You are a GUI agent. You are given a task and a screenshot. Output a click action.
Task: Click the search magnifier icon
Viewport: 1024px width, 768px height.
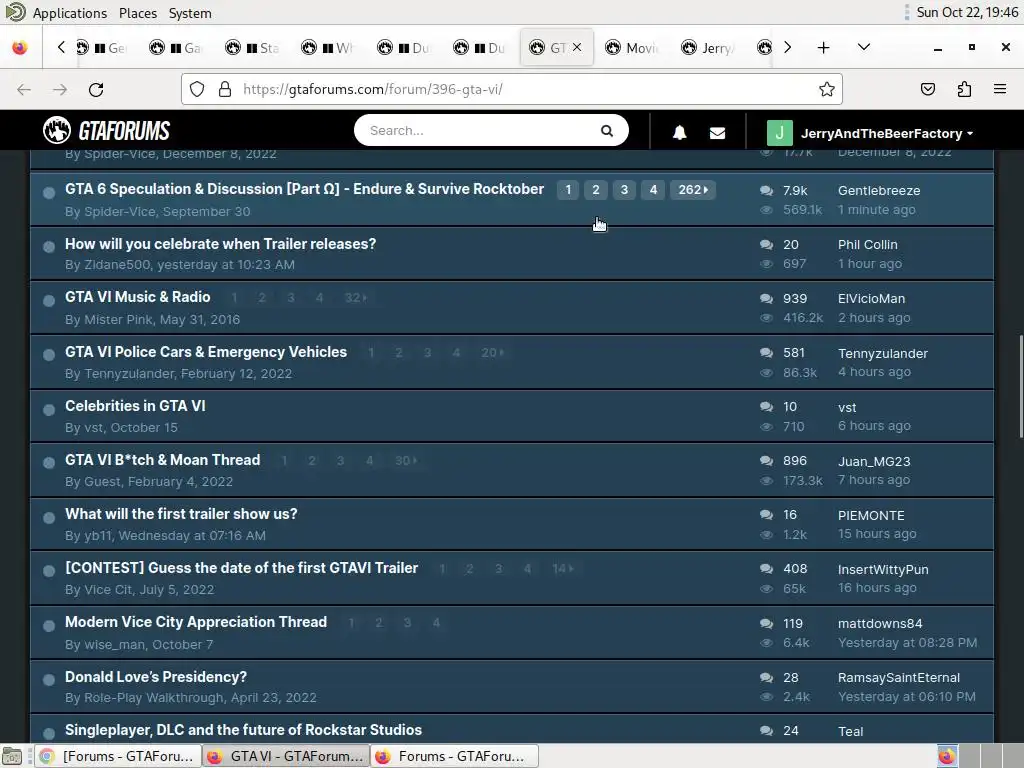607,131
